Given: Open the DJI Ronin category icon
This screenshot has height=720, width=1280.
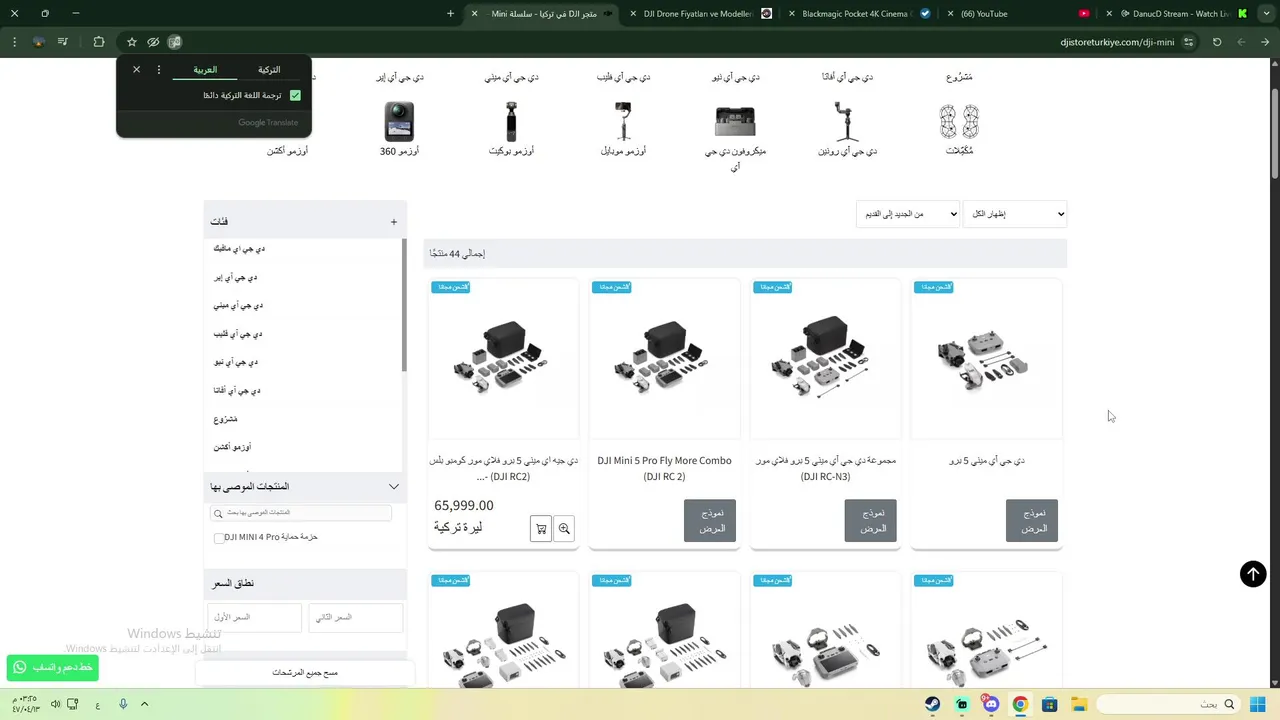Looking at the screenshot, I should (x=847, y=122).
